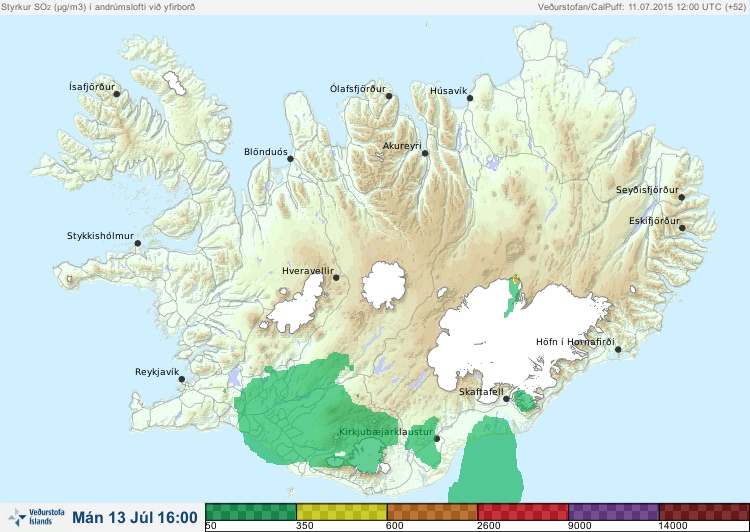Click the orange SO2 hotspot north of Vatnajökull
This screenshot has height=532, width=750.
(516, 279)
